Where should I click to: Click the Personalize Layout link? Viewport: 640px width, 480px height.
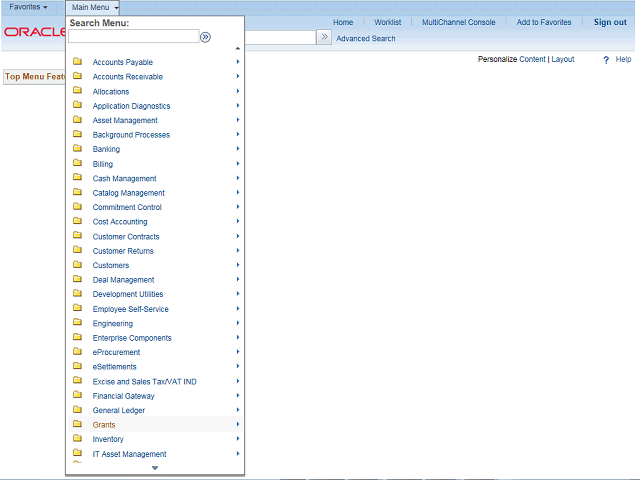[x=563, y=59]
